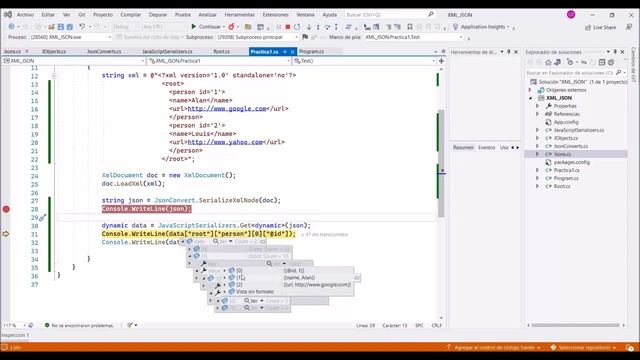The height and width of the screenshot is (360, 640).
Task: Open the google.com URL link in code
Action: [227, 109]
